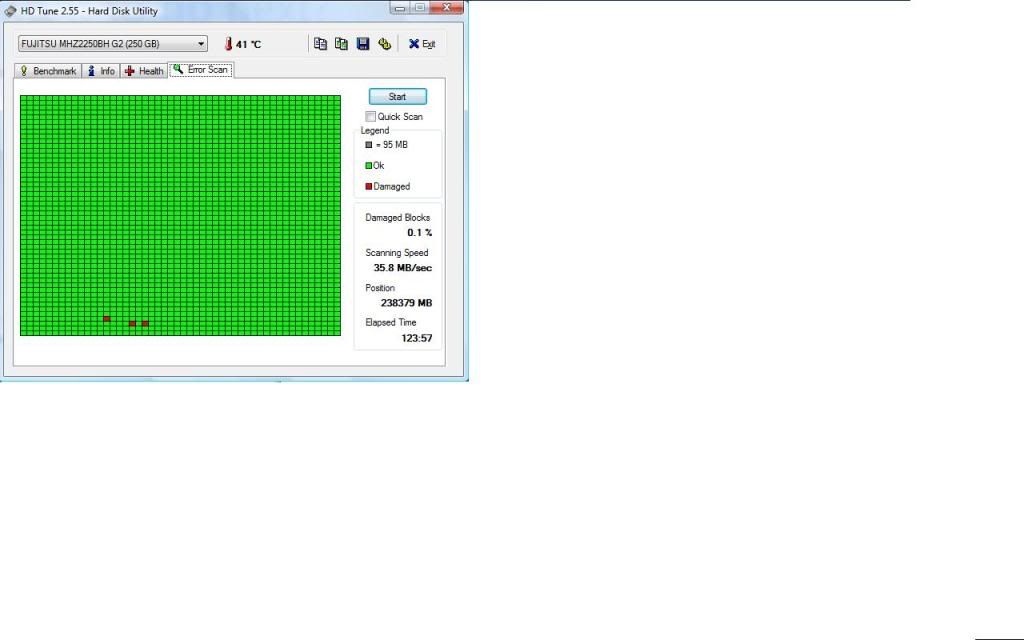Screen dimensions: 1024x640
Task: Open the FUJITSU MHZ2250BH G2 drive dropdown
Action: [113, 44]
